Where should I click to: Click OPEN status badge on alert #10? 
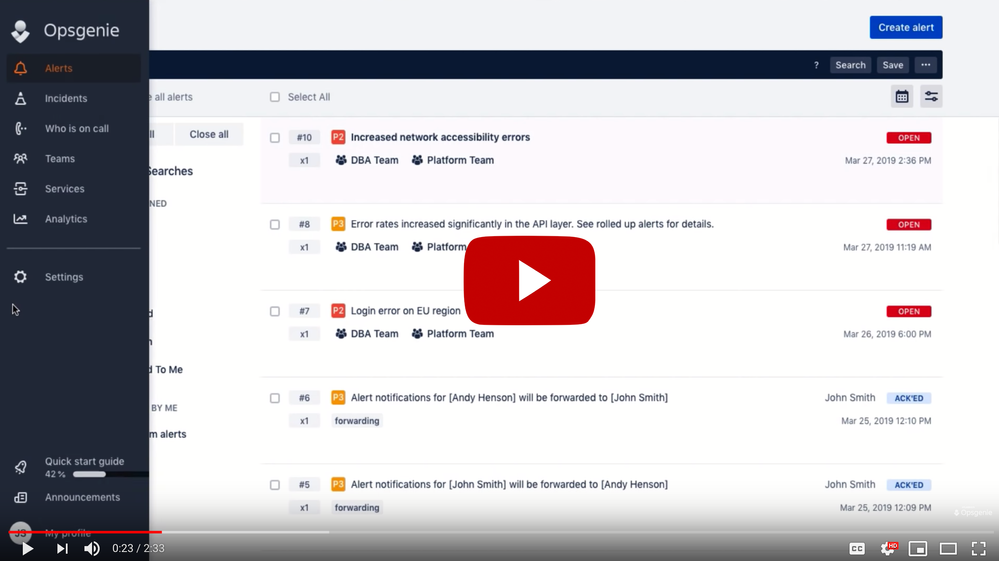909,138
